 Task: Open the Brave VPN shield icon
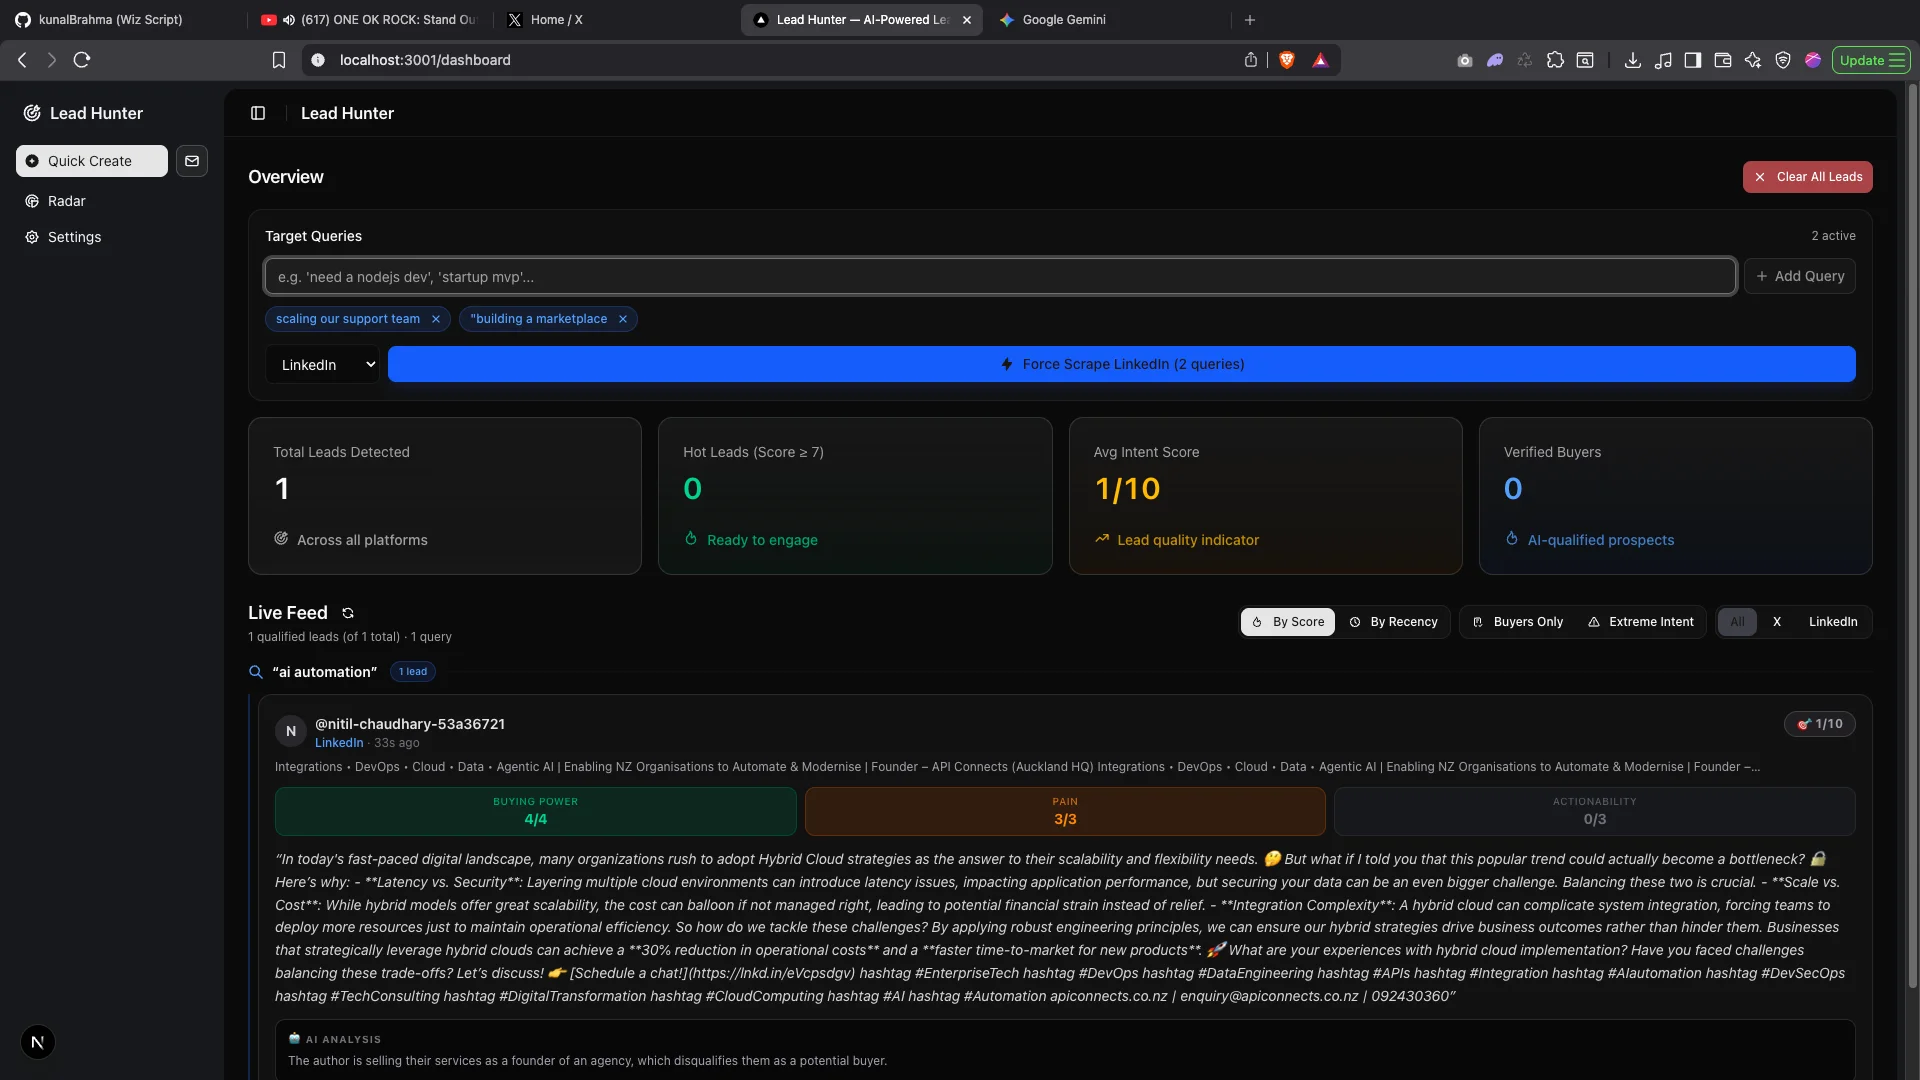point(1783,60)
